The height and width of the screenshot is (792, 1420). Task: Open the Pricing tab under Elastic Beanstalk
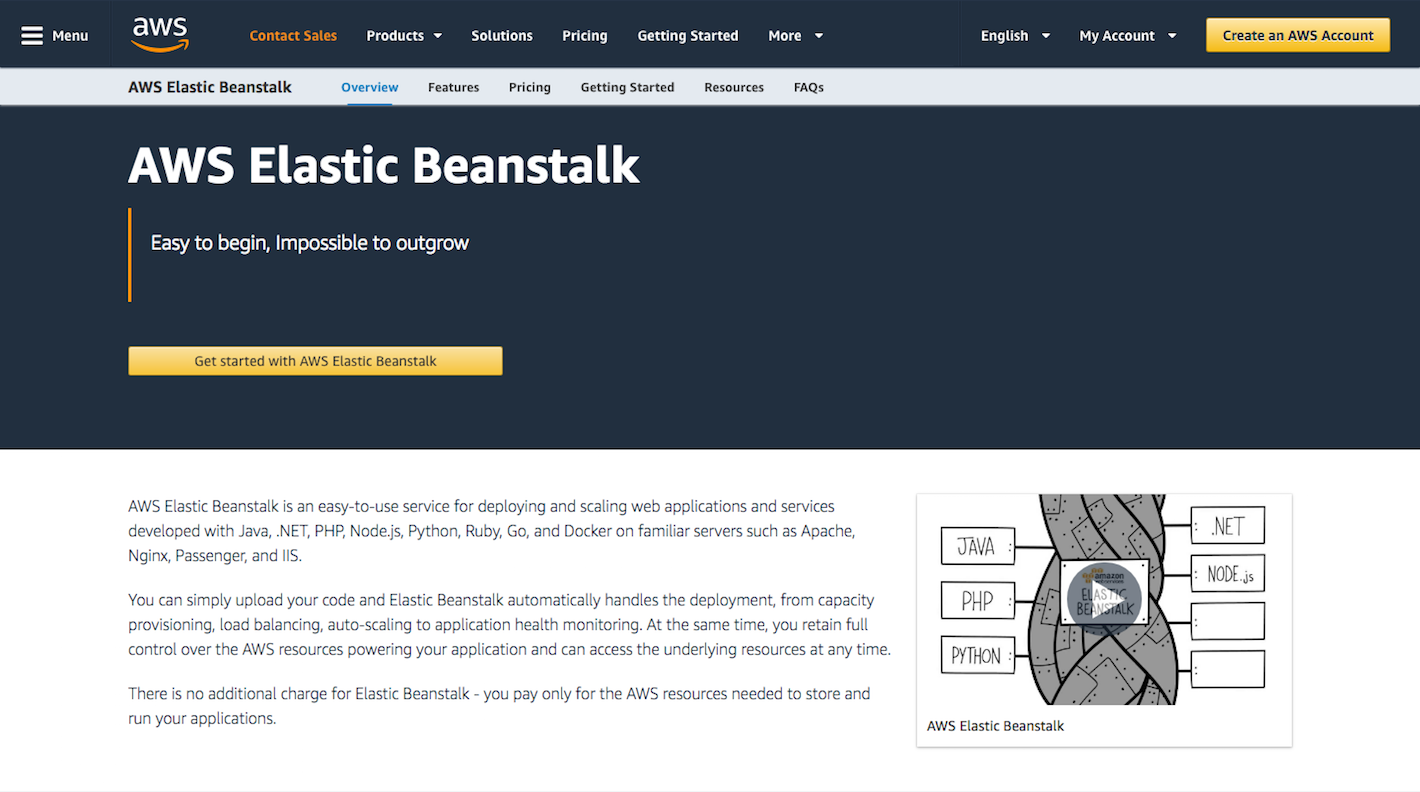[x=529, y=87]
